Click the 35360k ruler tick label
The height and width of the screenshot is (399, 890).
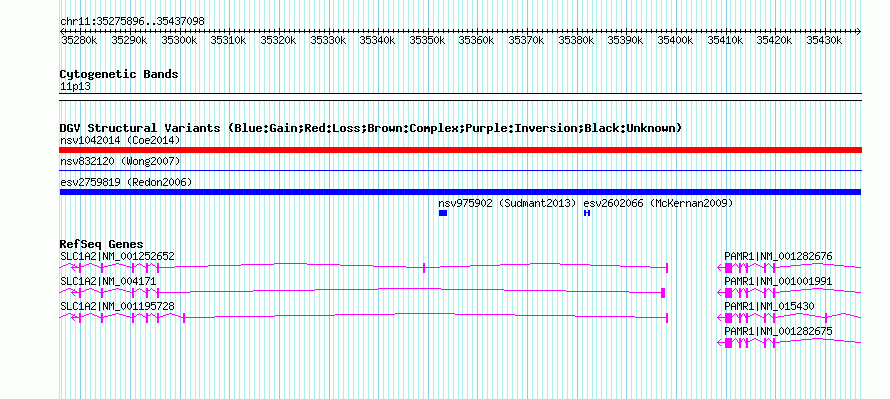477,40
